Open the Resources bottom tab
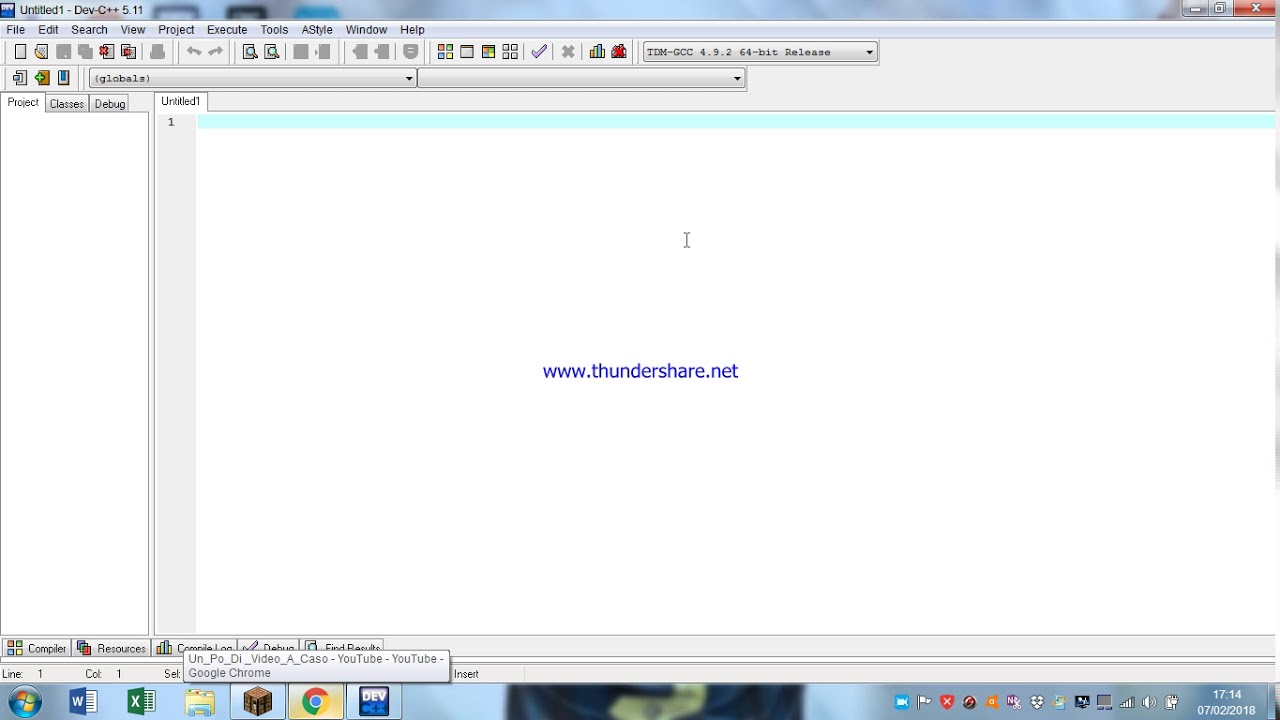The height and width of the screenshot is (720, 1280). point(112,648)
